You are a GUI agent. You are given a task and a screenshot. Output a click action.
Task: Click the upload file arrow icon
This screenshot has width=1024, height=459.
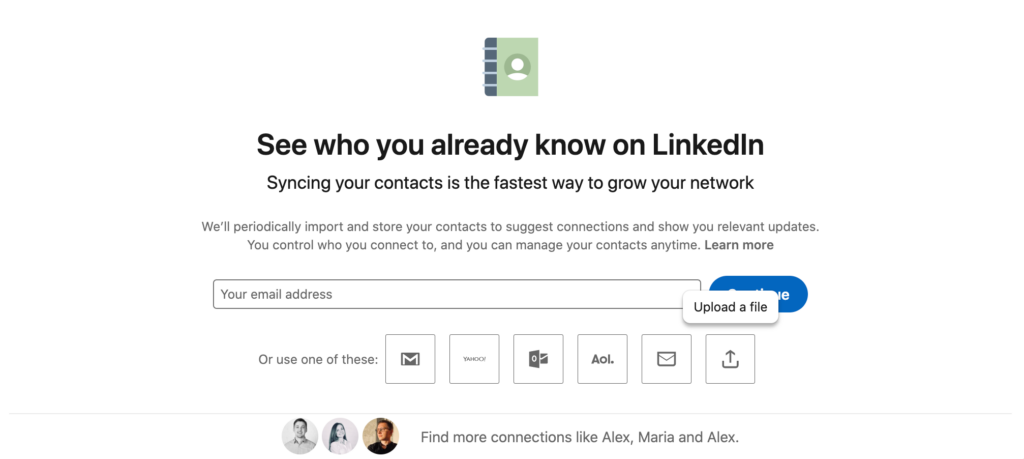(730, 359)
